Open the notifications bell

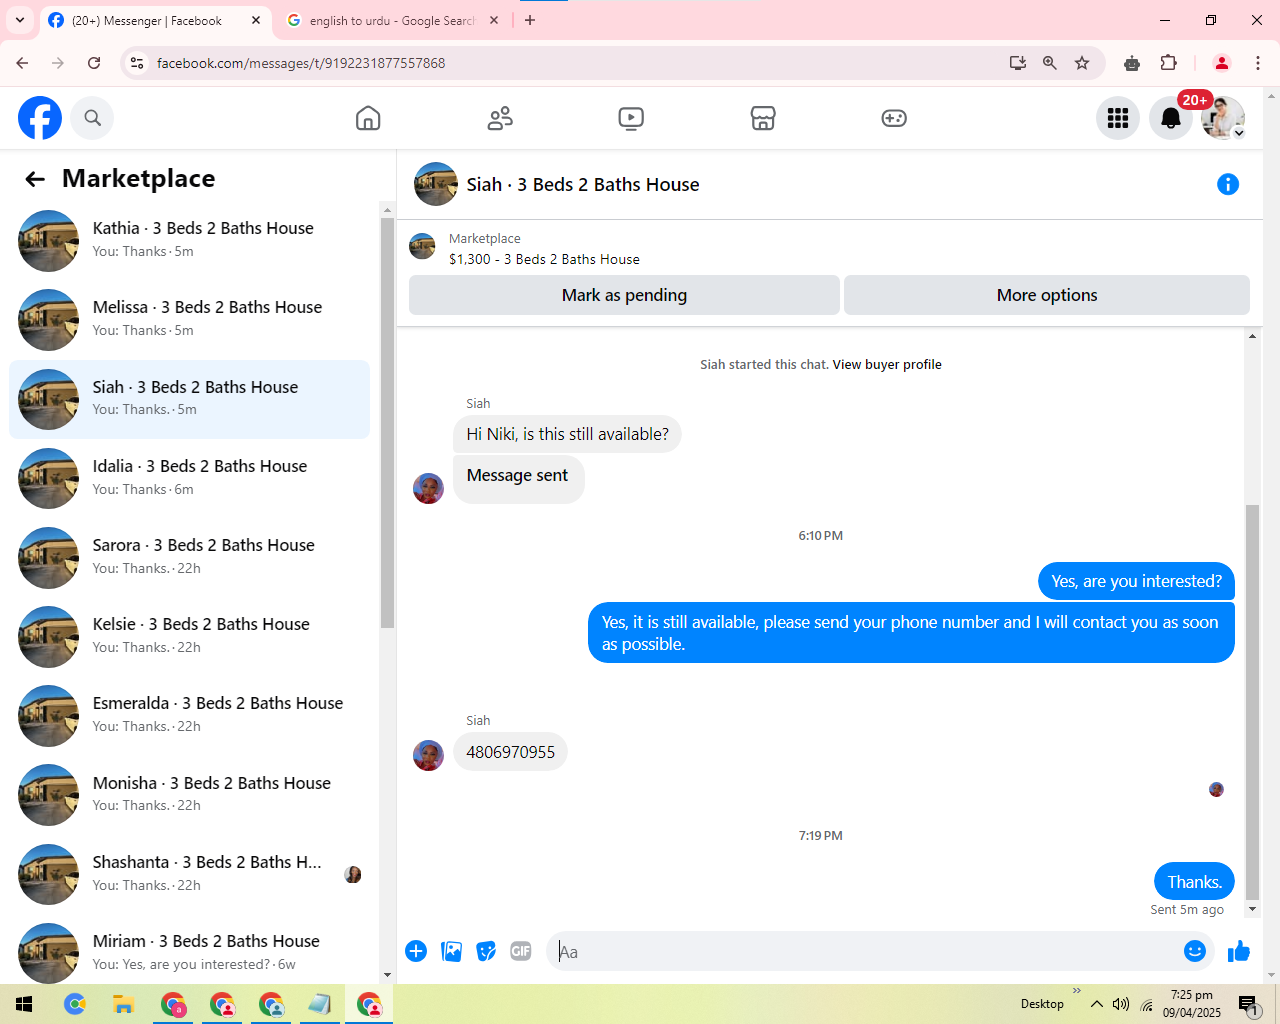tap(1171, 118)
